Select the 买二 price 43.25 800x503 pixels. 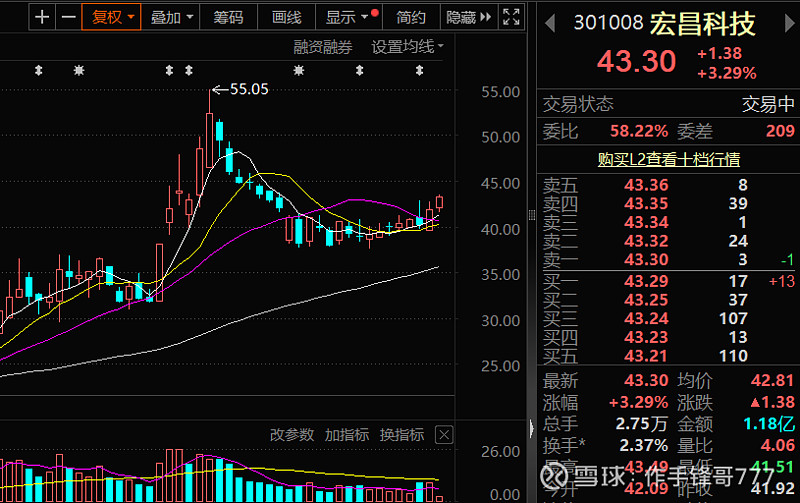coord(646,300)
